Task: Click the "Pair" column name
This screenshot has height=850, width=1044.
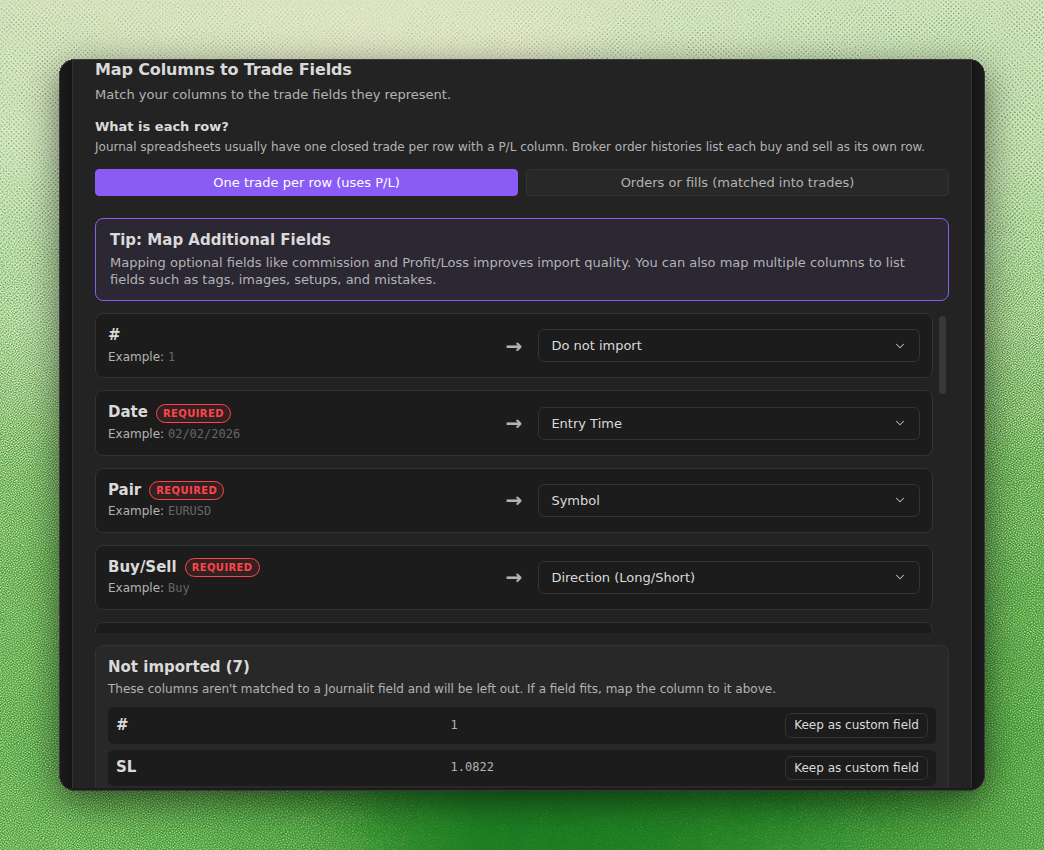Action: pyautogui.click(x=125, y=489)
